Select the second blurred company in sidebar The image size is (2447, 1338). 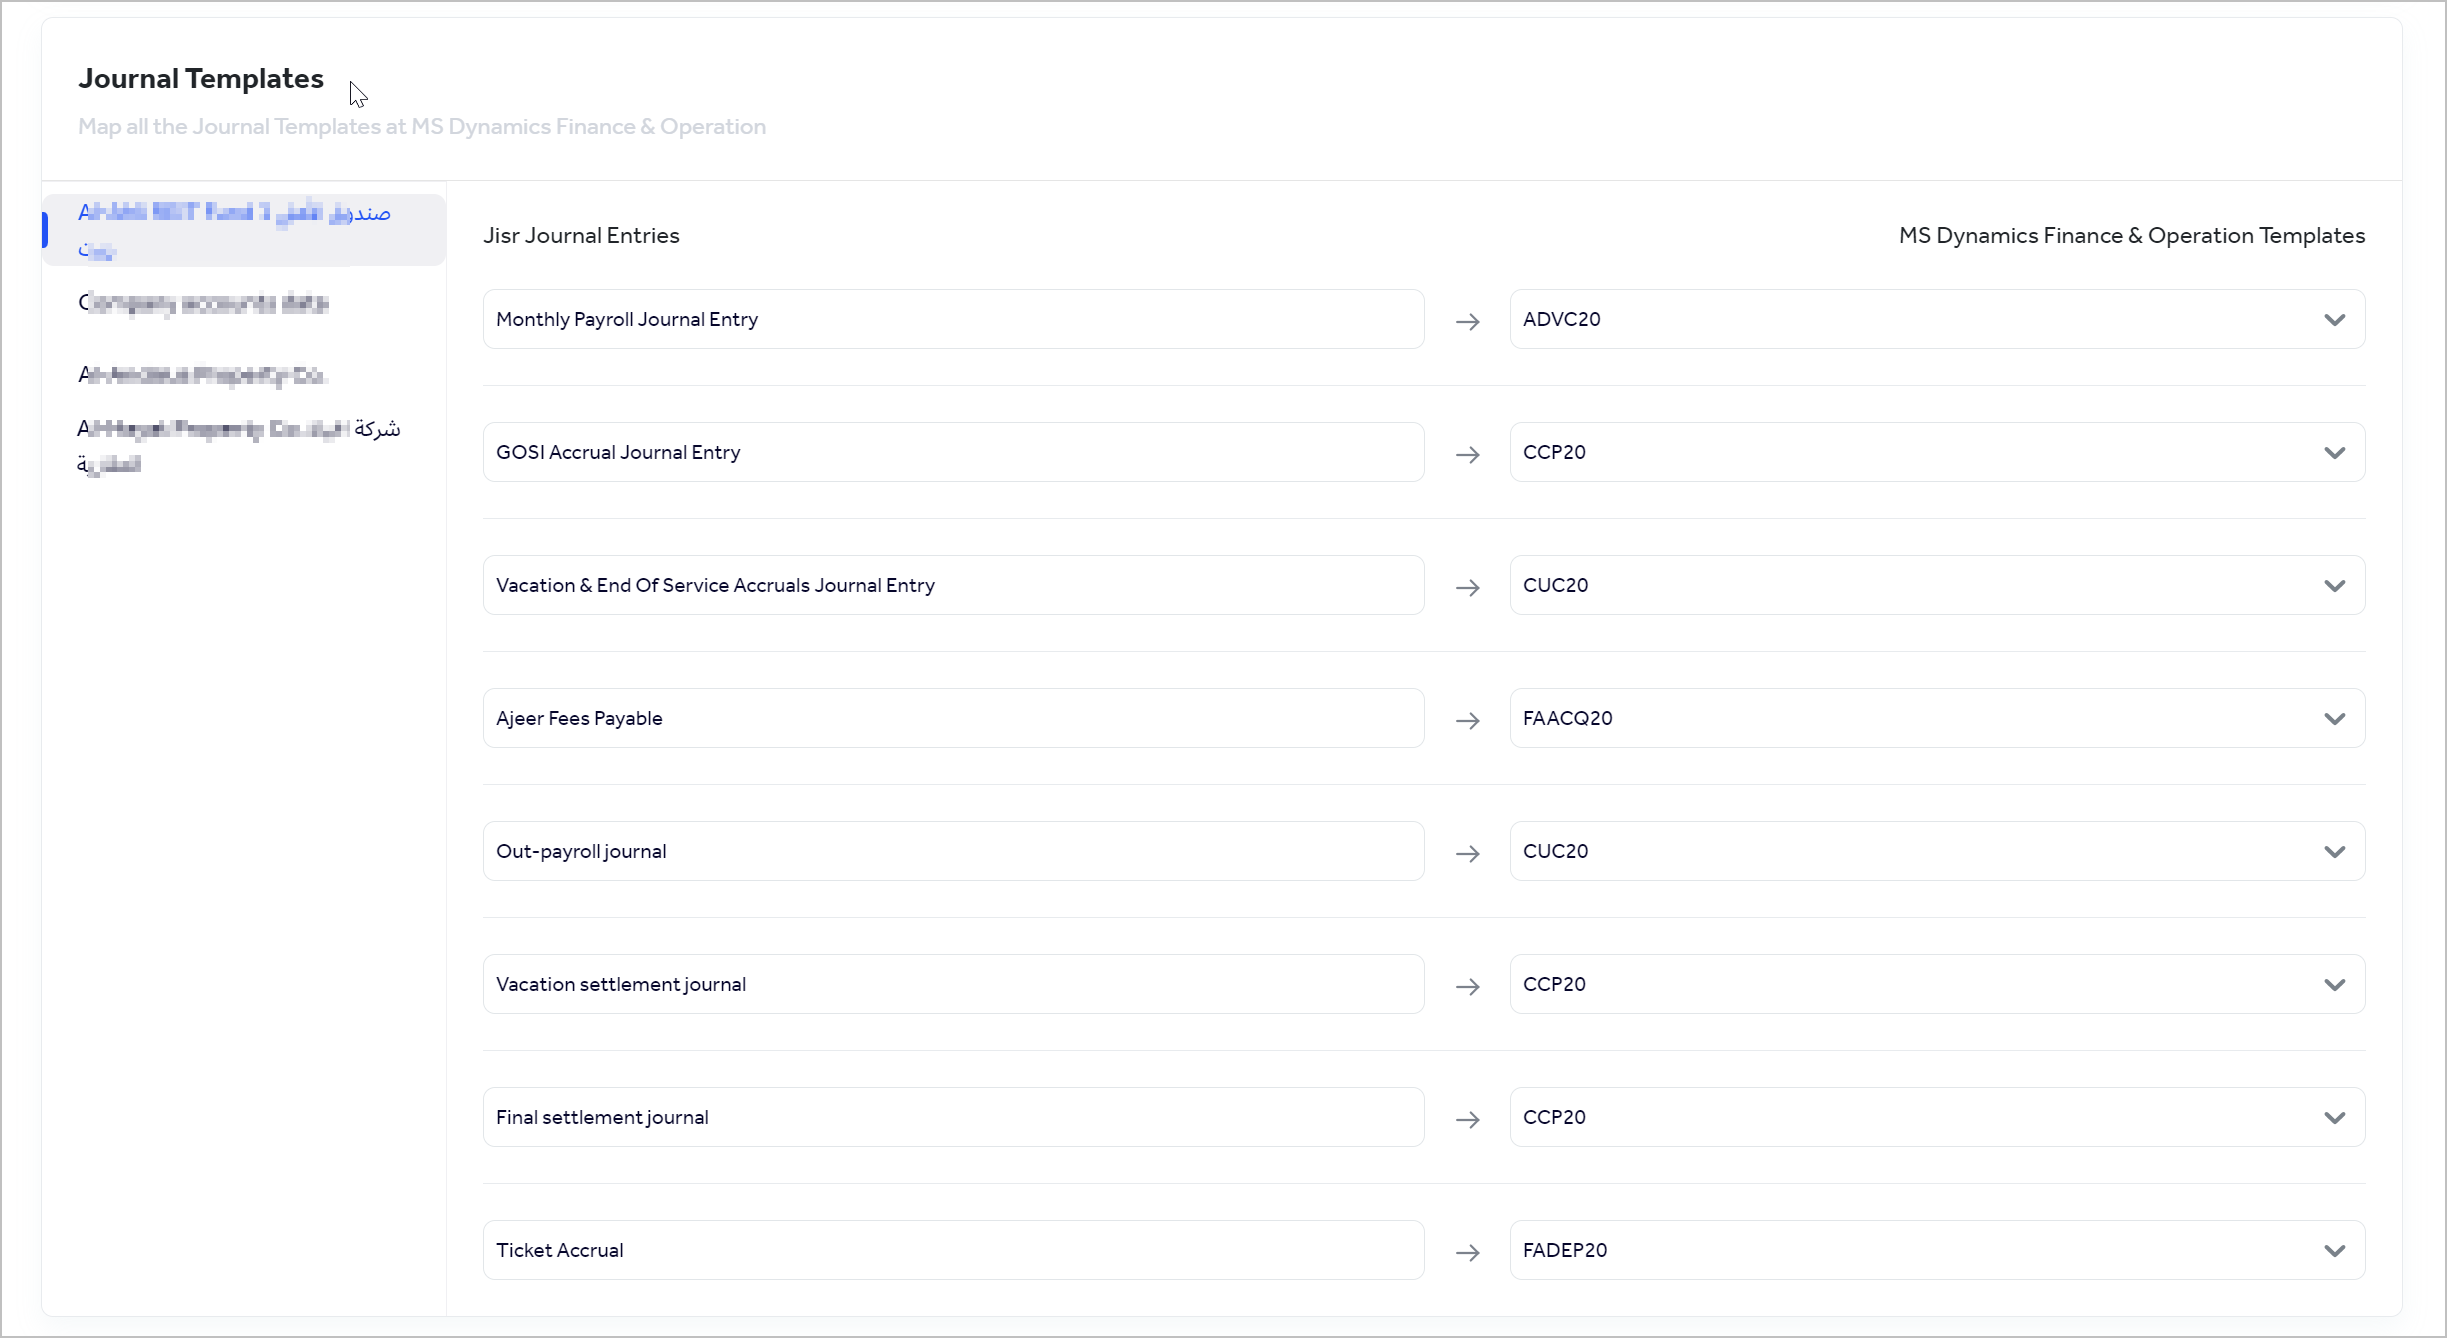[x=203, y=303]
